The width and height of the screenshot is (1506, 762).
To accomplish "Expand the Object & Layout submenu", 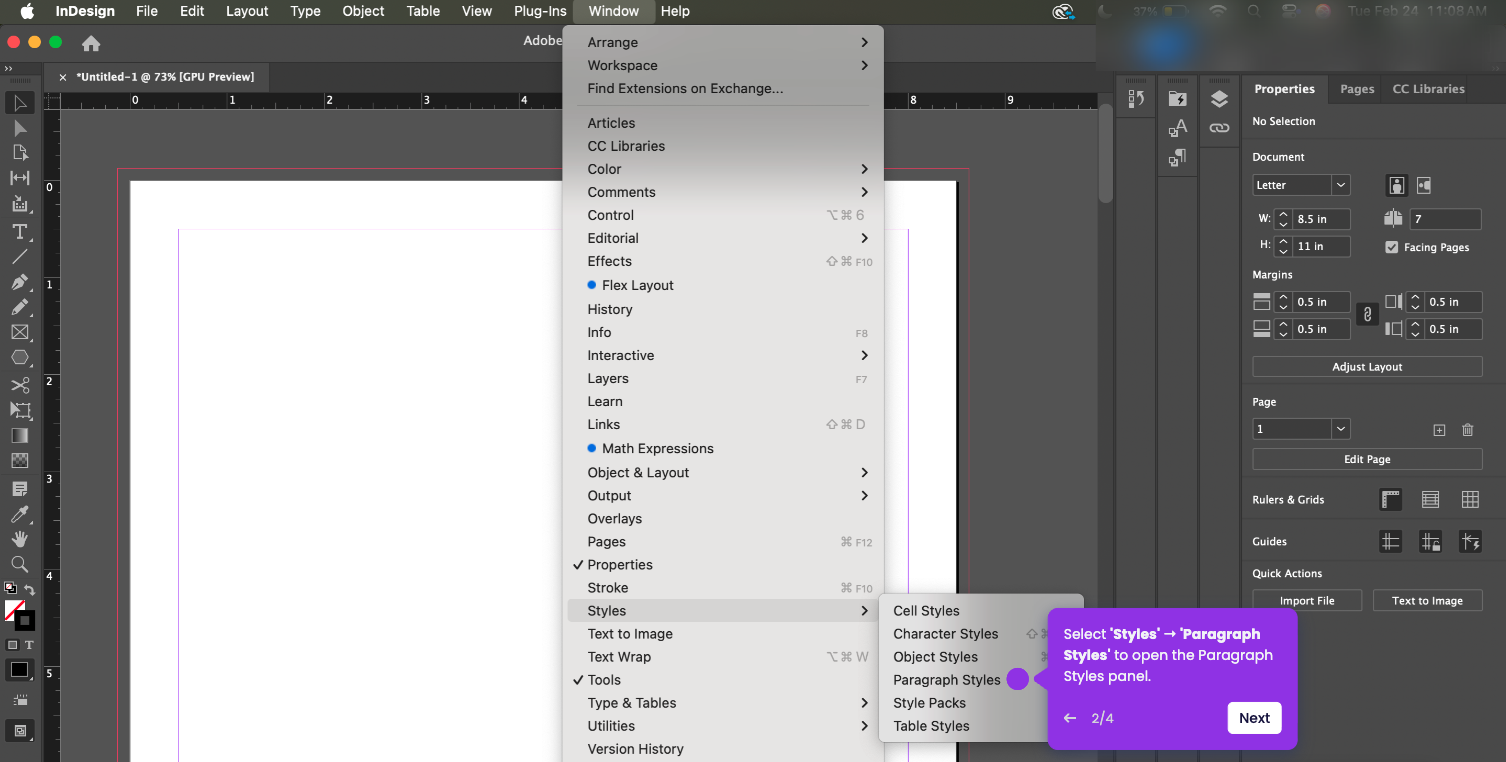I will [723, 472].
